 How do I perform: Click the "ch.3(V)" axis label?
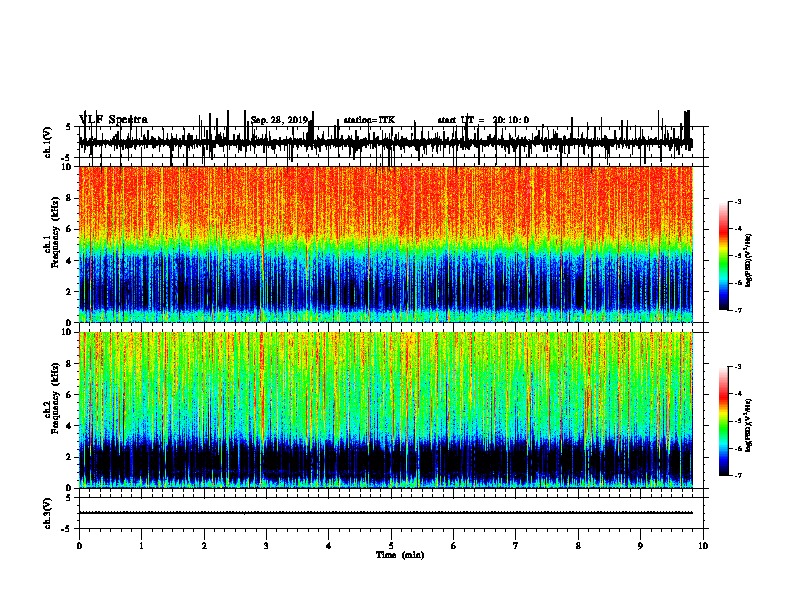point(48,513)
